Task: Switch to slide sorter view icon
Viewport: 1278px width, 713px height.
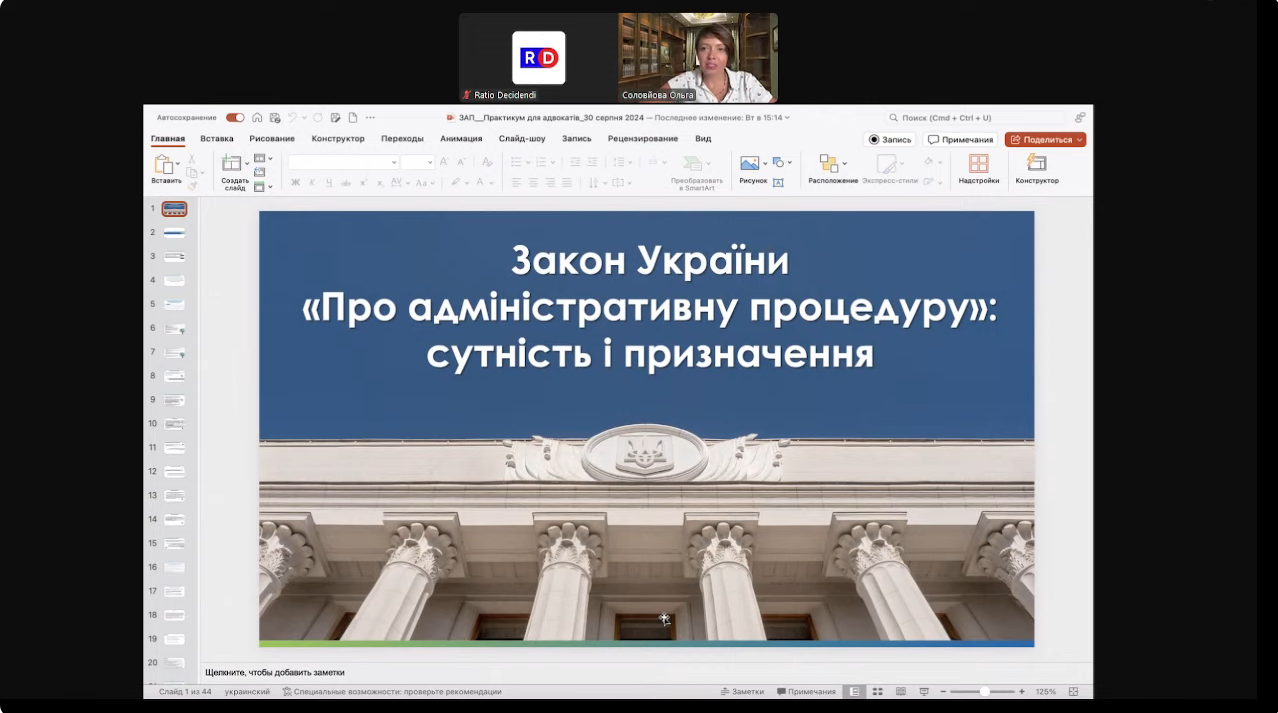Action: point(877,691)
